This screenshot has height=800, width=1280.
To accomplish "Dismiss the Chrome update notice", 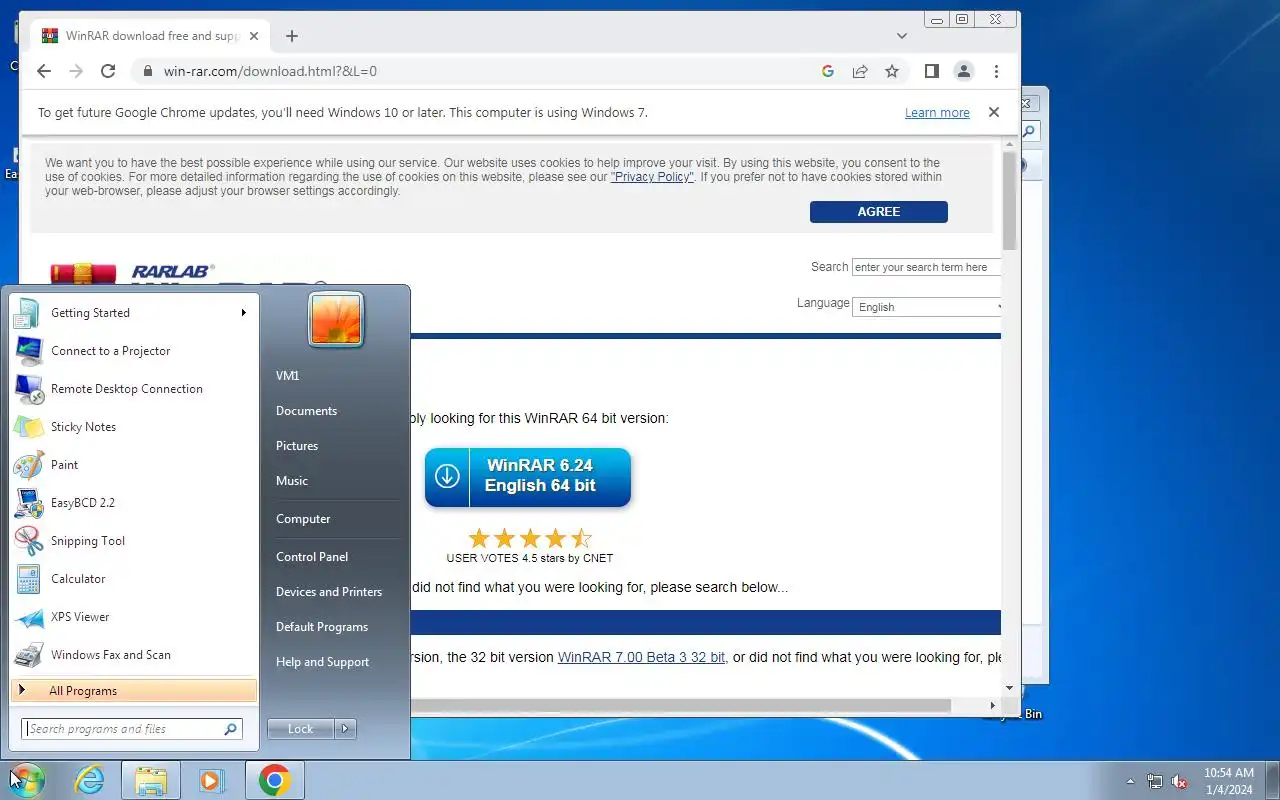I will (x=994, y=112).
